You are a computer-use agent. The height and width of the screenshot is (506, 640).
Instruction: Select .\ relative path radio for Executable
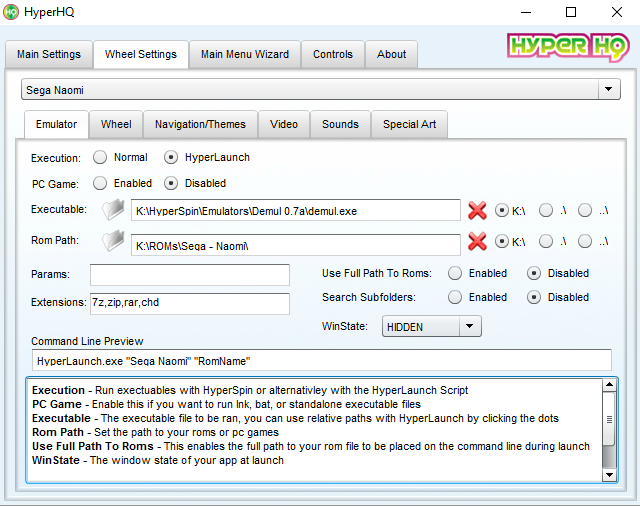[x=546, y=211]
